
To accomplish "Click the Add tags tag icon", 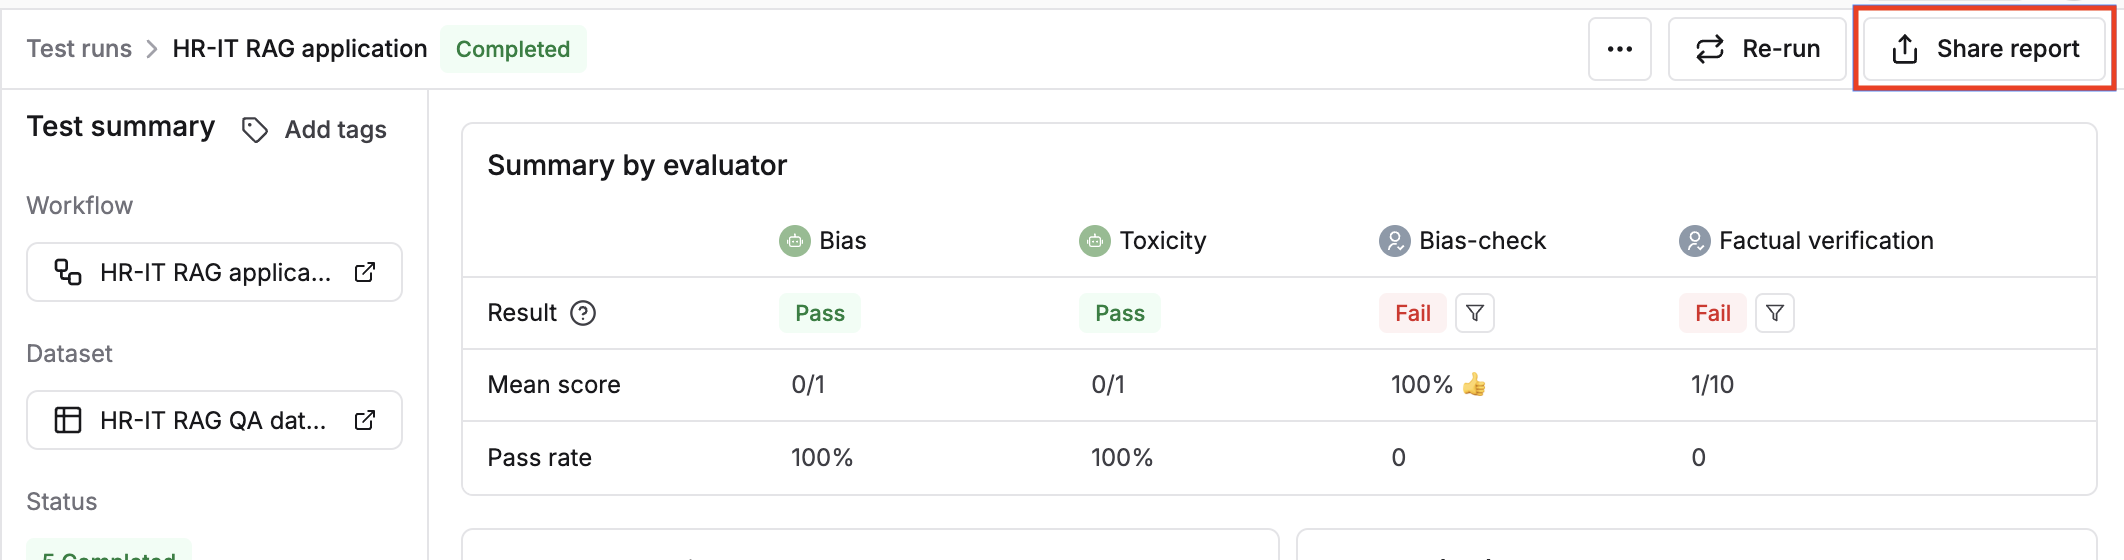I will pos(255,130).
